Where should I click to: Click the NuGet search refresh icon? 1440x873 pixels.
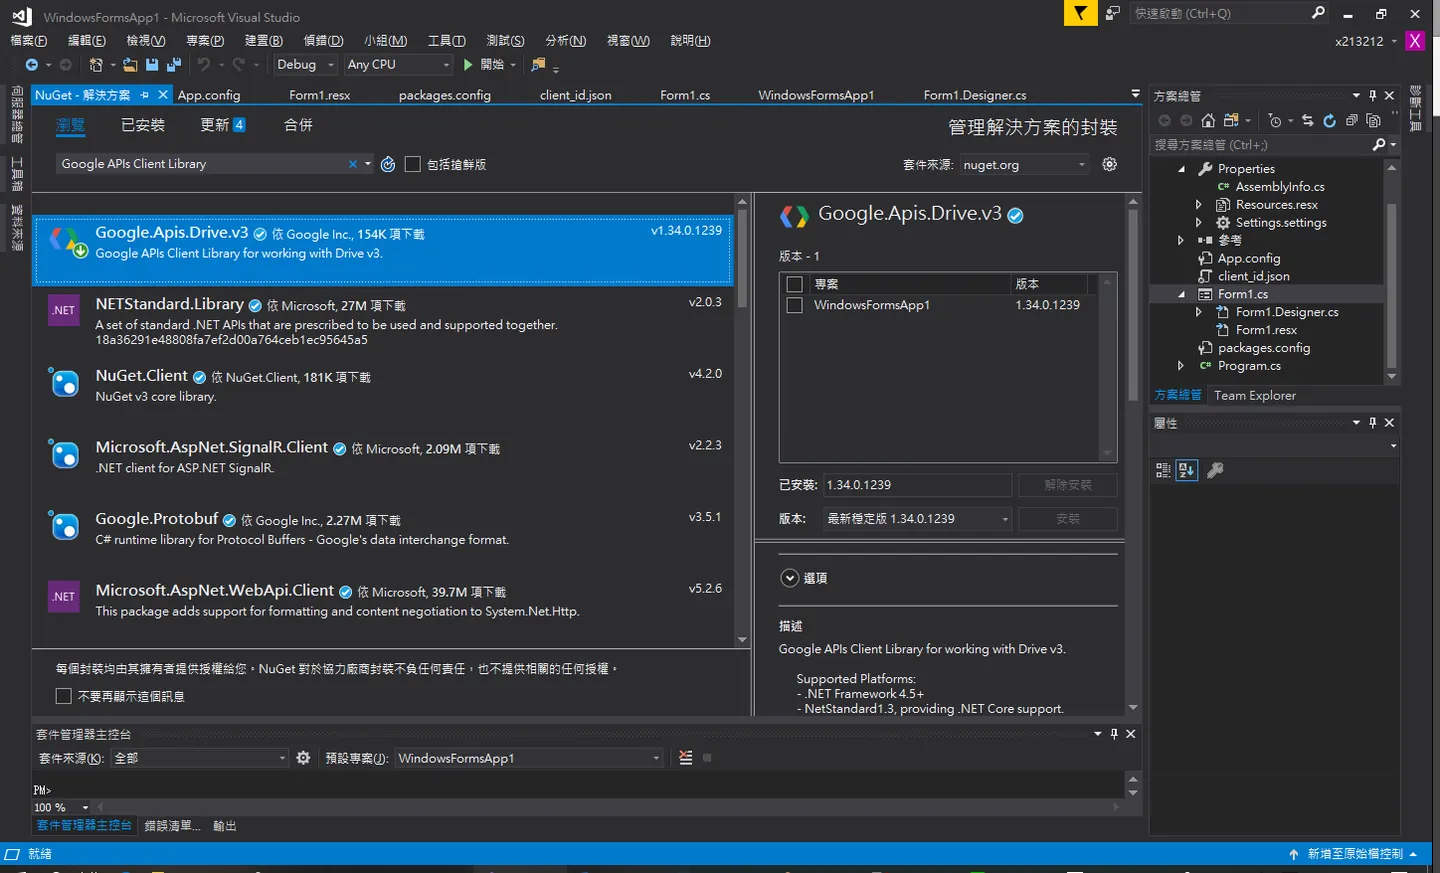388,164
